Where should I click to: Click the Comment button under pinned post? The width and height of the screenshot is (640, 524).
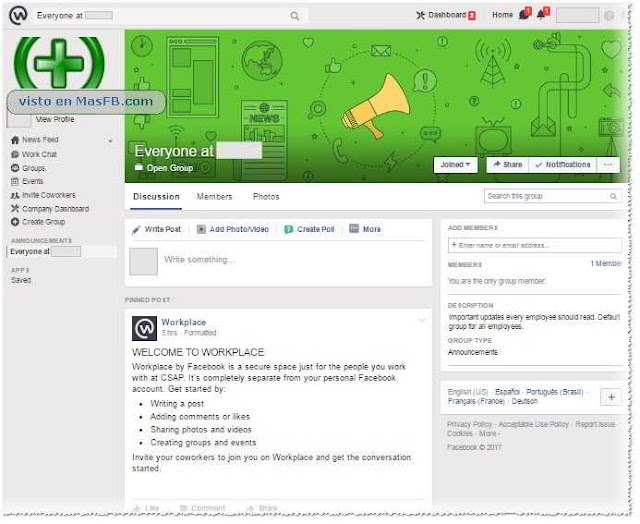[x=202, y=508]
